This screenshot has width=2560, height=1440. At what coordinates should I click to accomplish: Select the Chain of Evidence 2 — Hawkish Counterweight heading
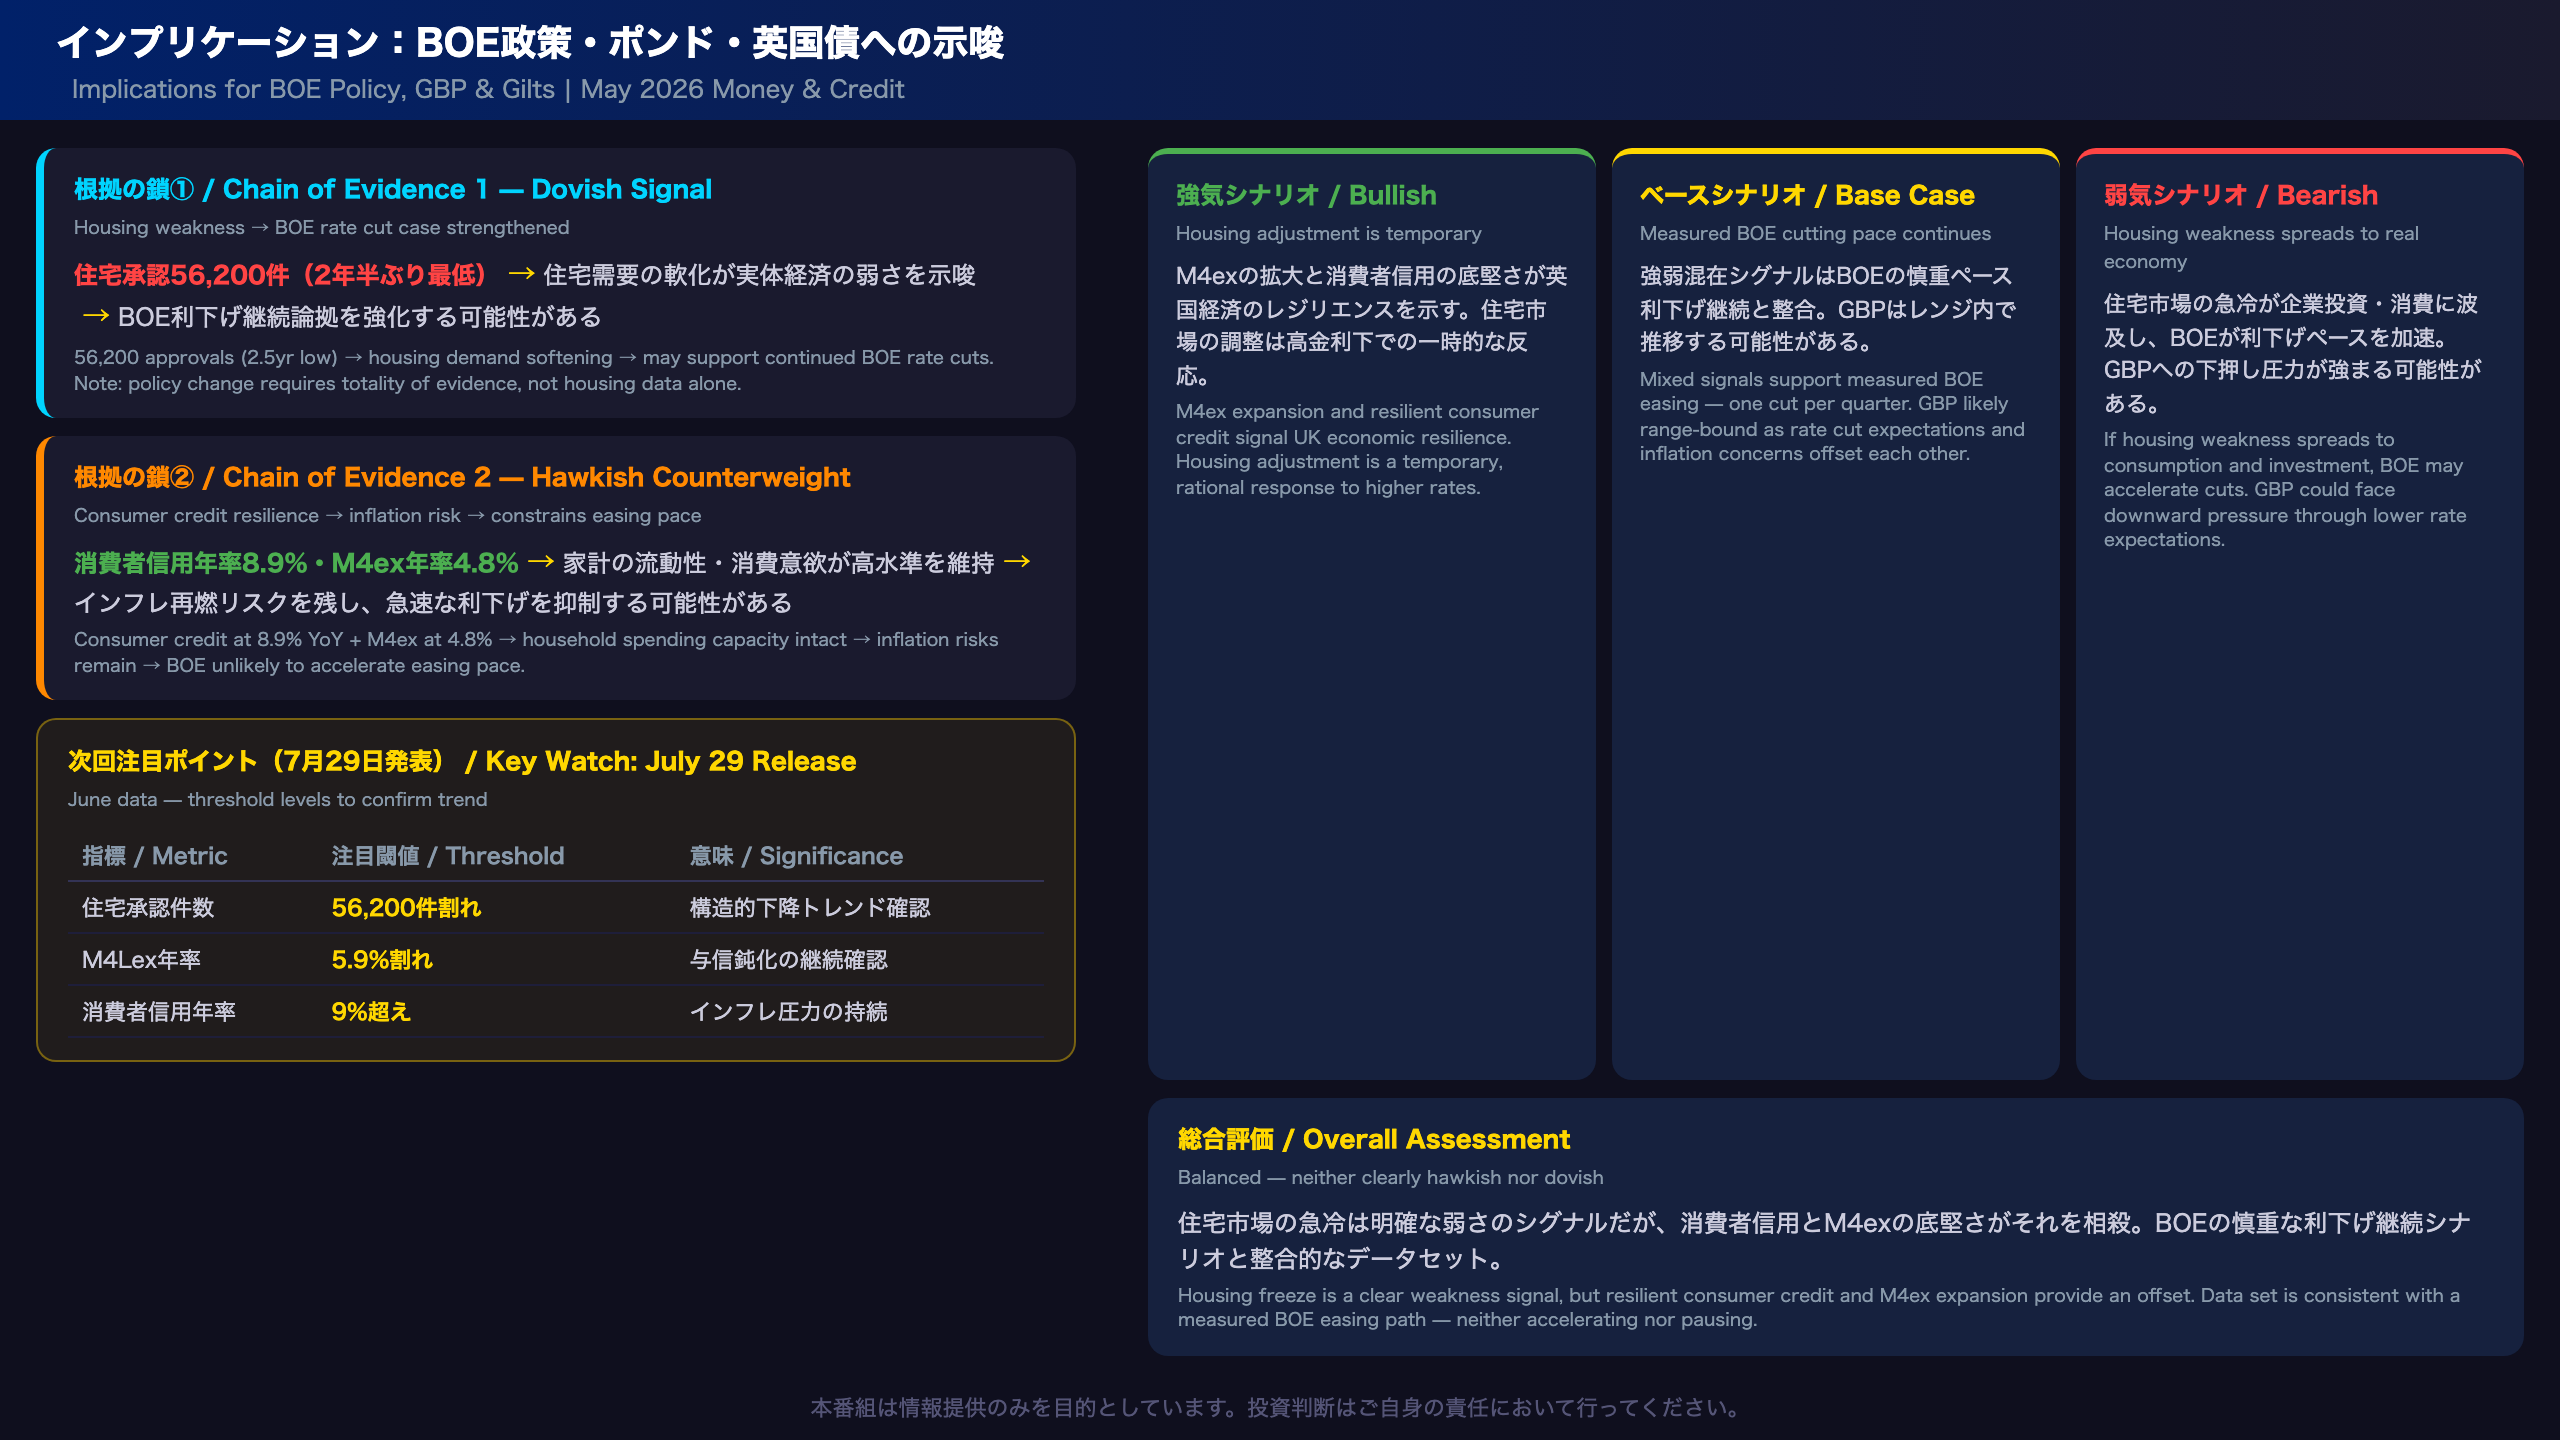(462, 477)
